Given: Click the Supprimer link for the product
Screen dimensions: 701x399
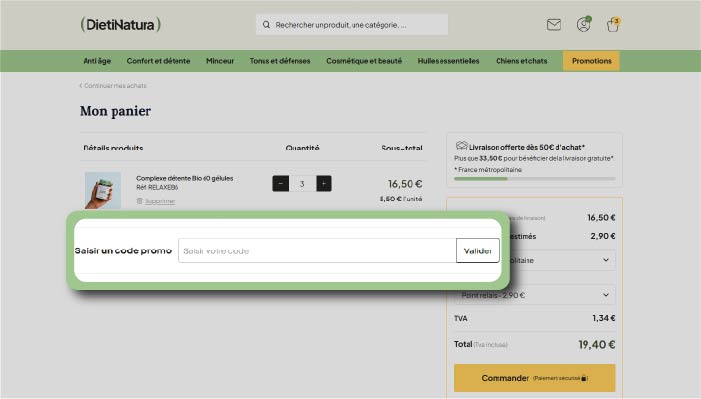Looking at the screenshot, I should click(x=160, y=201).
